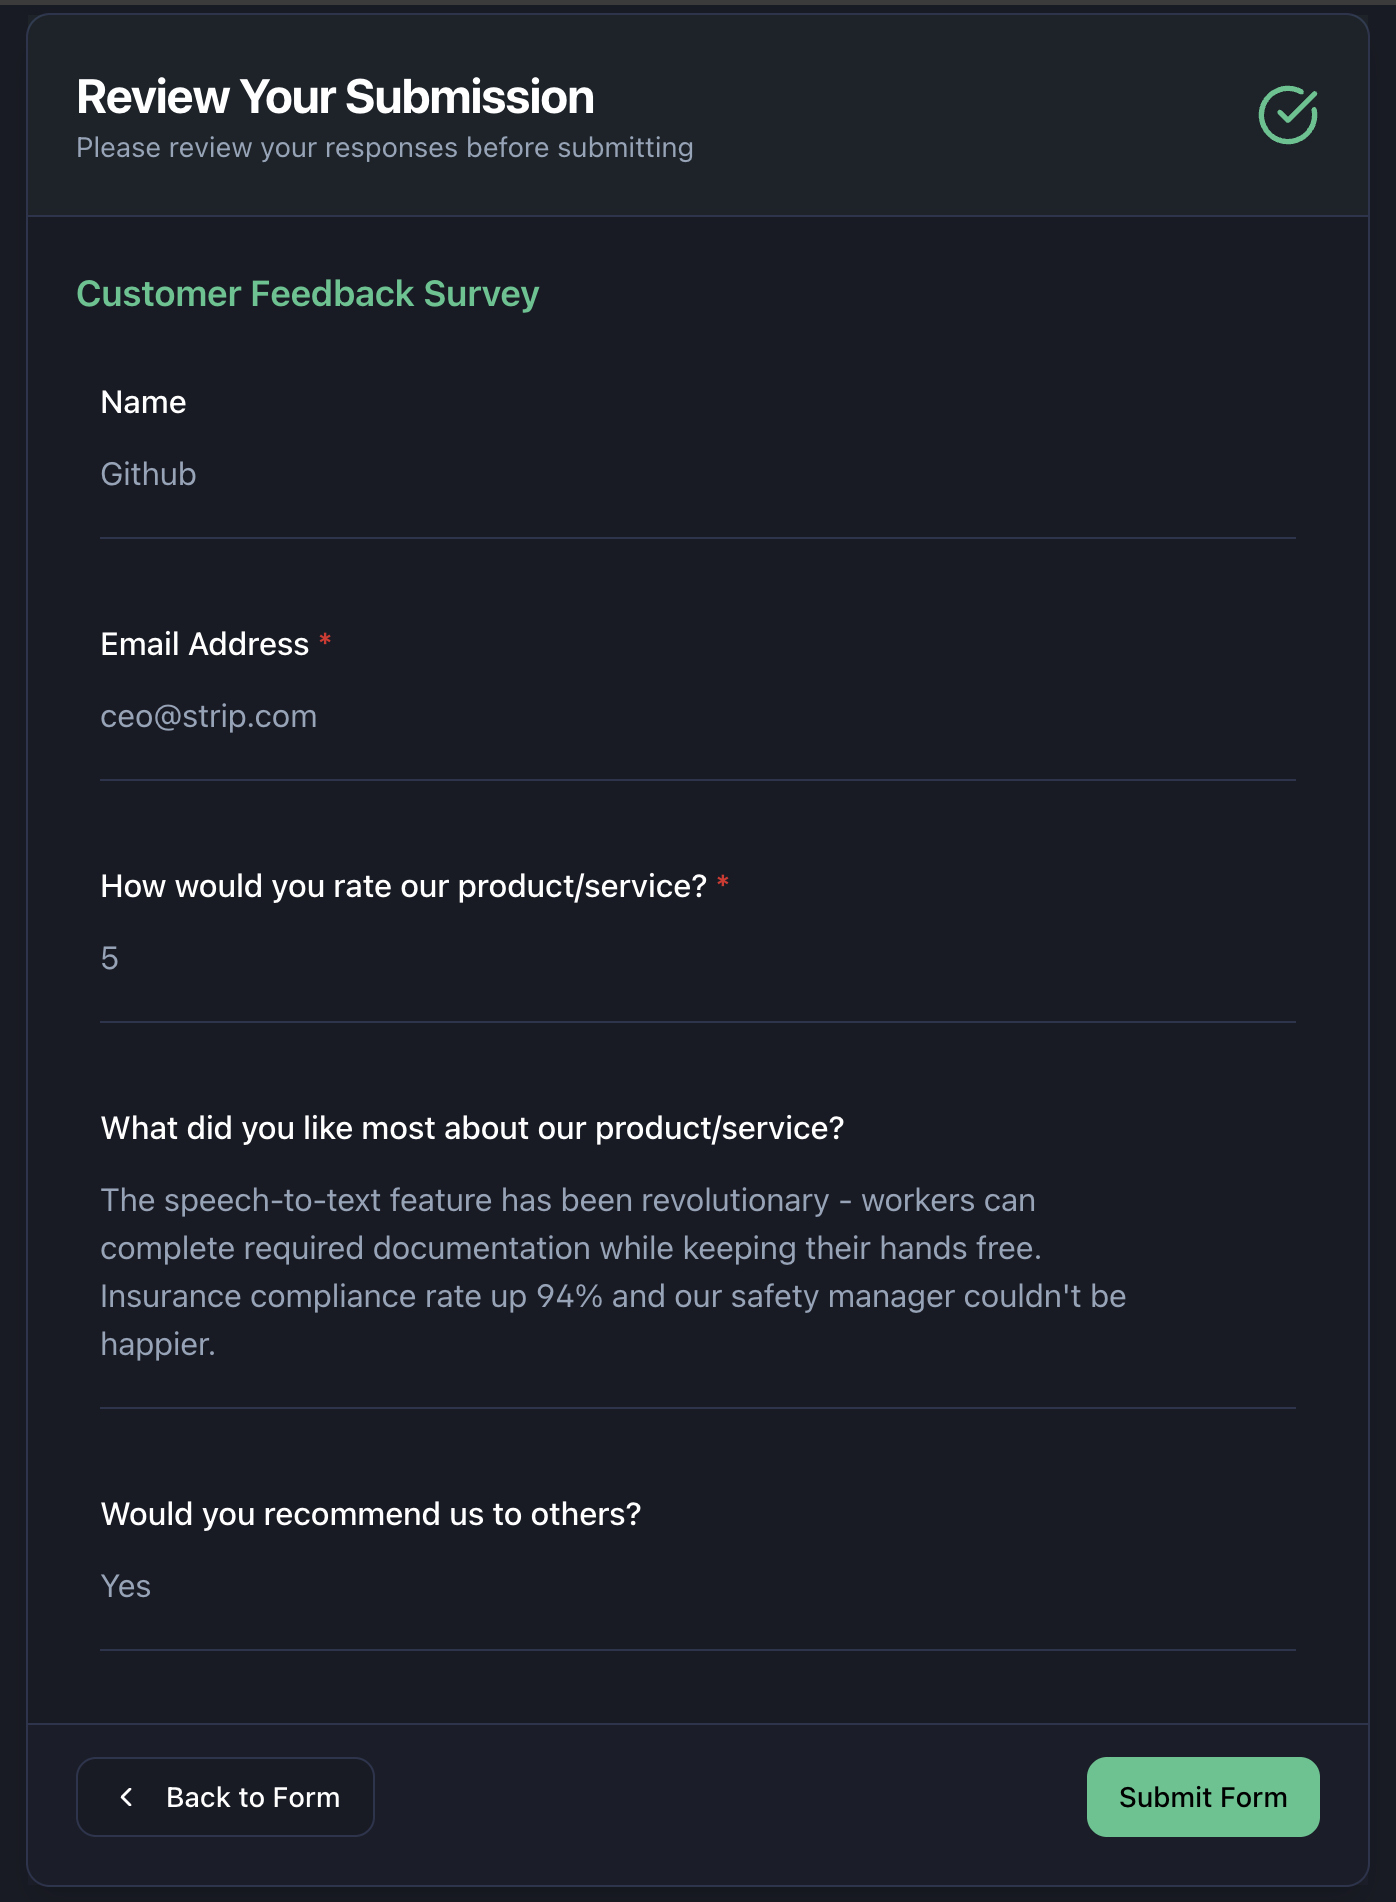The width and height of the screenshot is (1396, 1902).
Task: Click the 'What did you like most' question
Action: 472,1128
